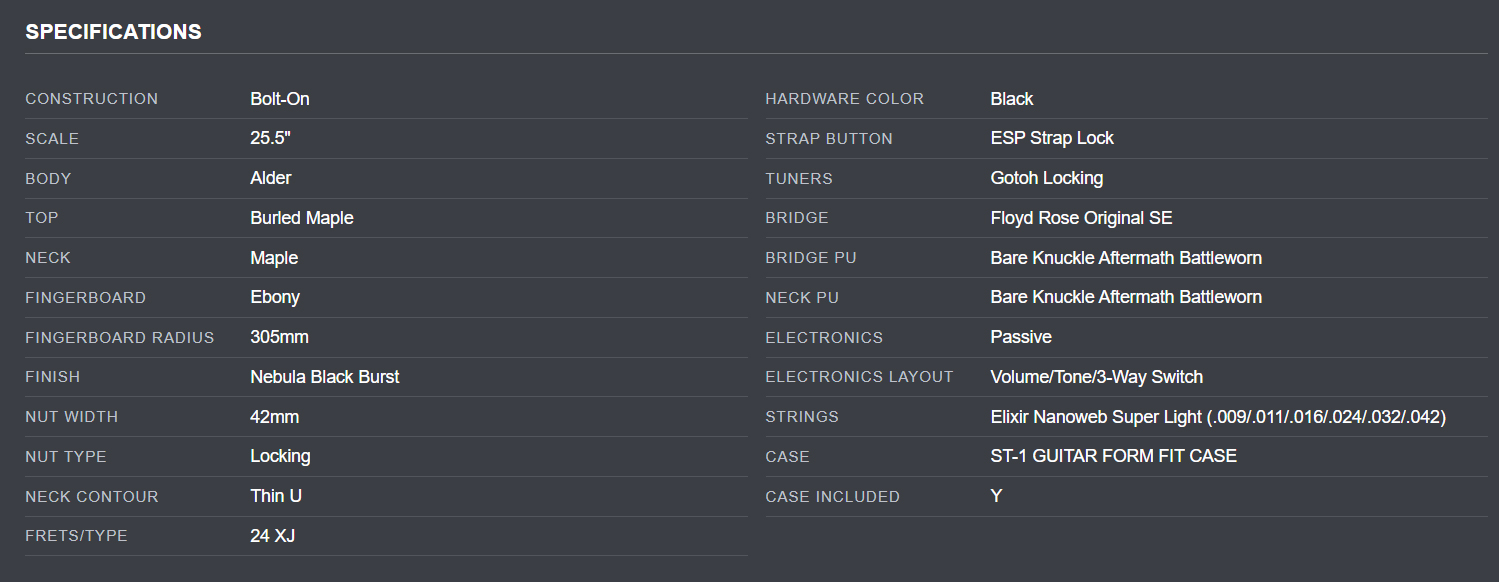Select the Passive electronics value

pos(1021,337)
